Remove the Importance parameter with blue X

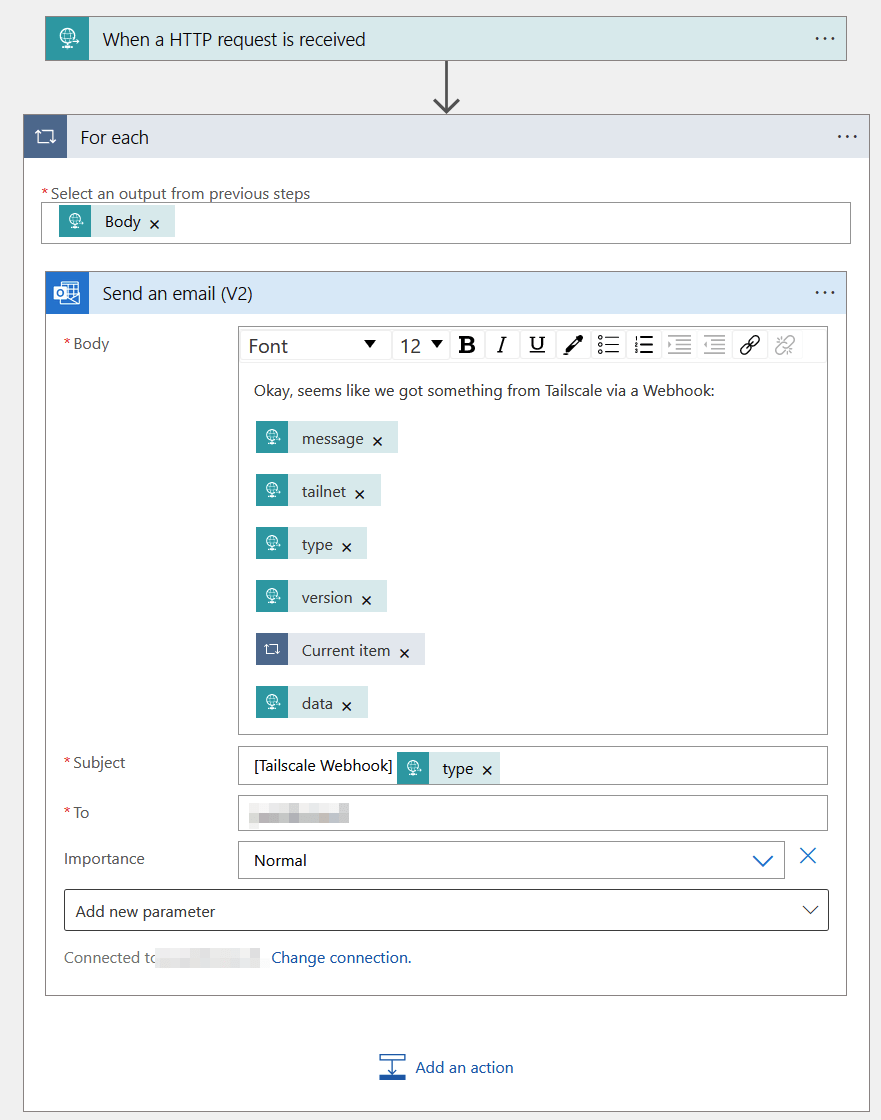tap(807, 856)
